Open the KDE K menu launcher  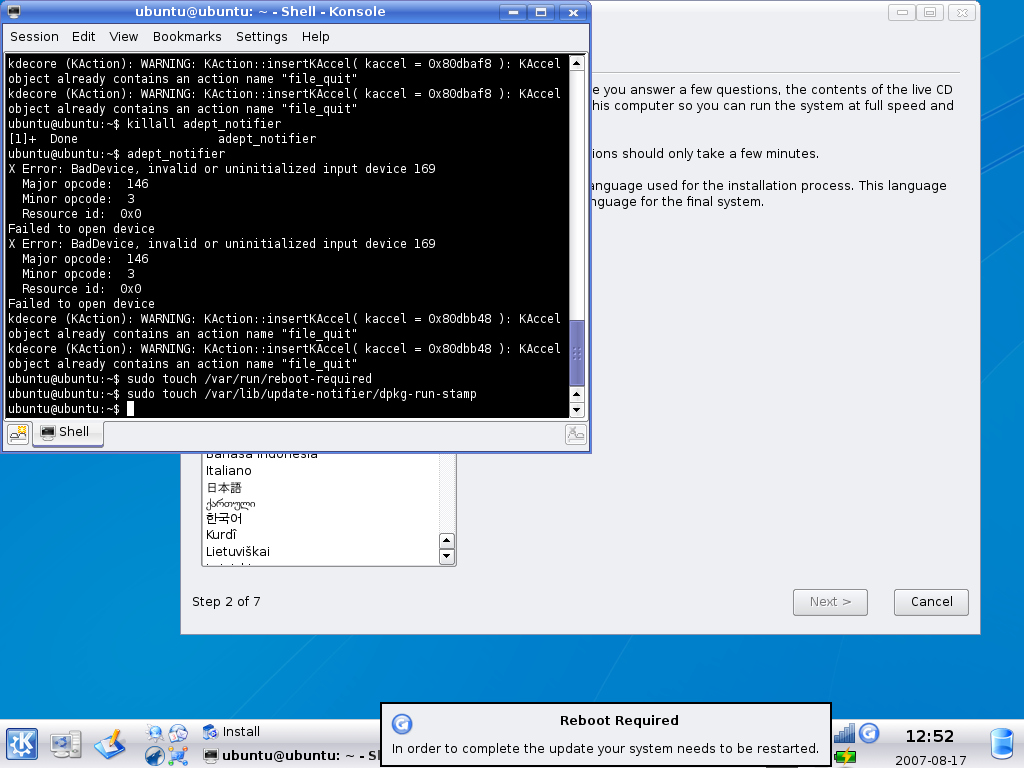tap(22, 744)
